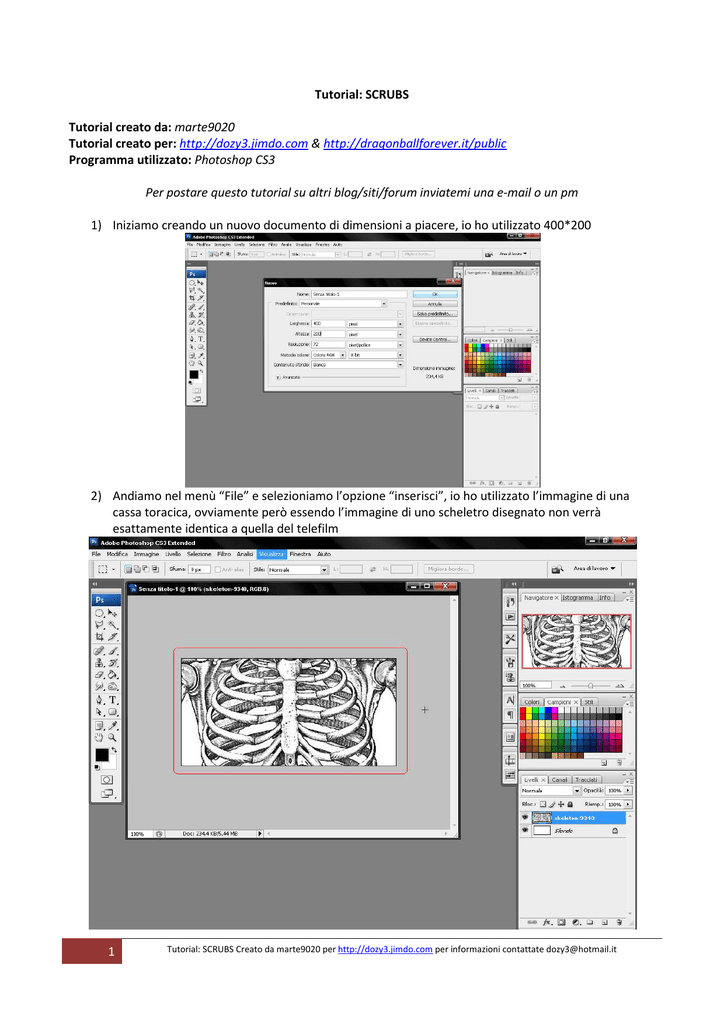This screenshot has height=1024, width=724.
Task: Select skeleton-9340 layer thumbnail in Livelli panel
Action: pos(542,818)
